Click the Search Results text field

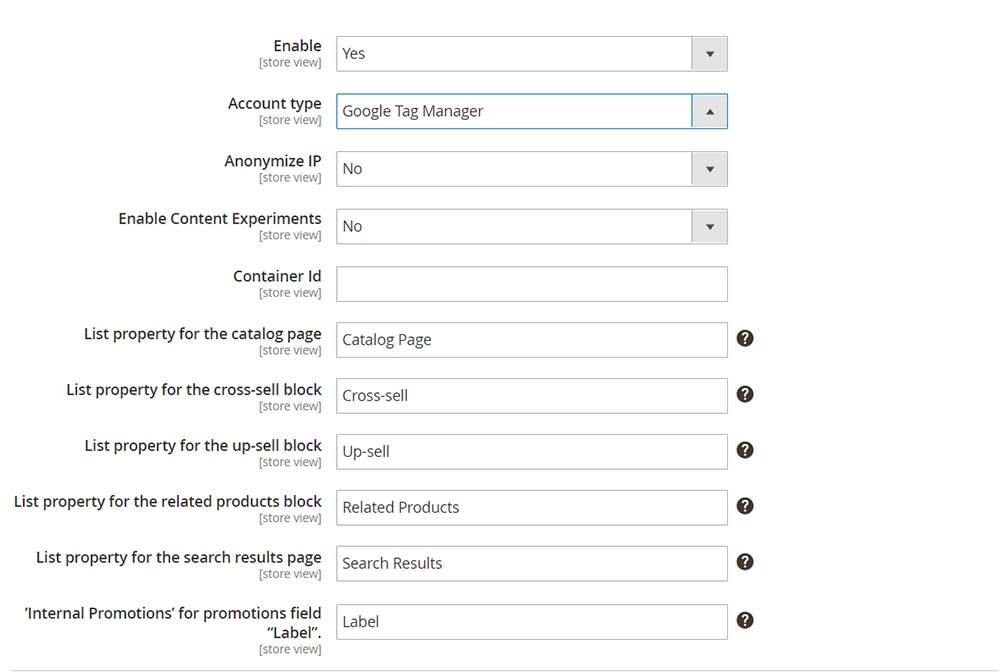point(530,563)
